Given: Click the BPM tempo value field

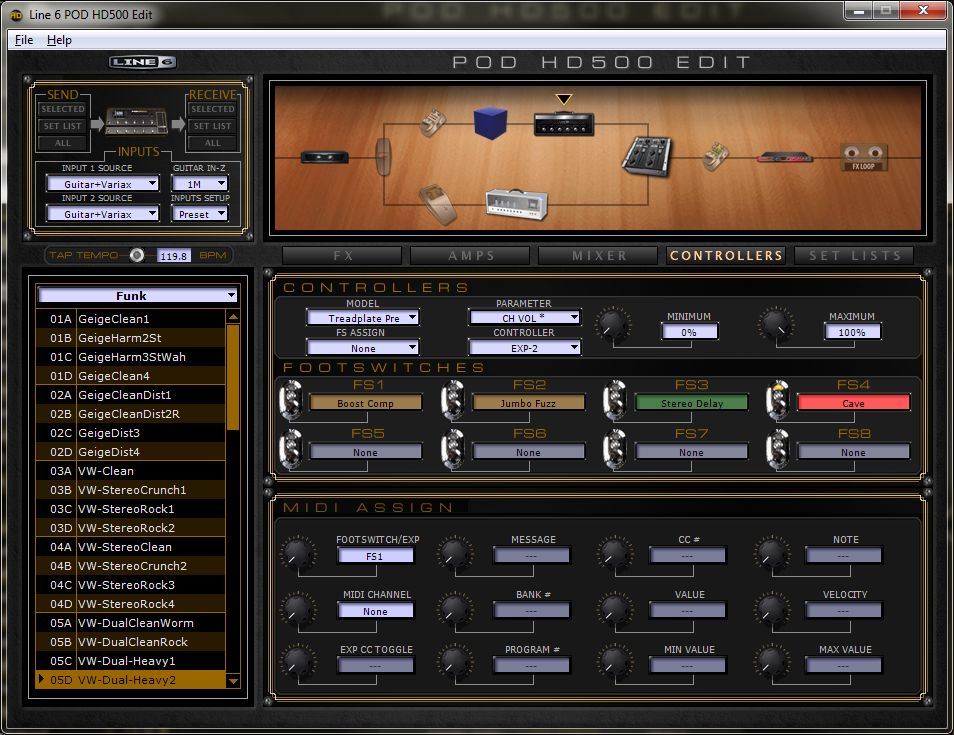Looking at the screenshot, I should point(174,256).
